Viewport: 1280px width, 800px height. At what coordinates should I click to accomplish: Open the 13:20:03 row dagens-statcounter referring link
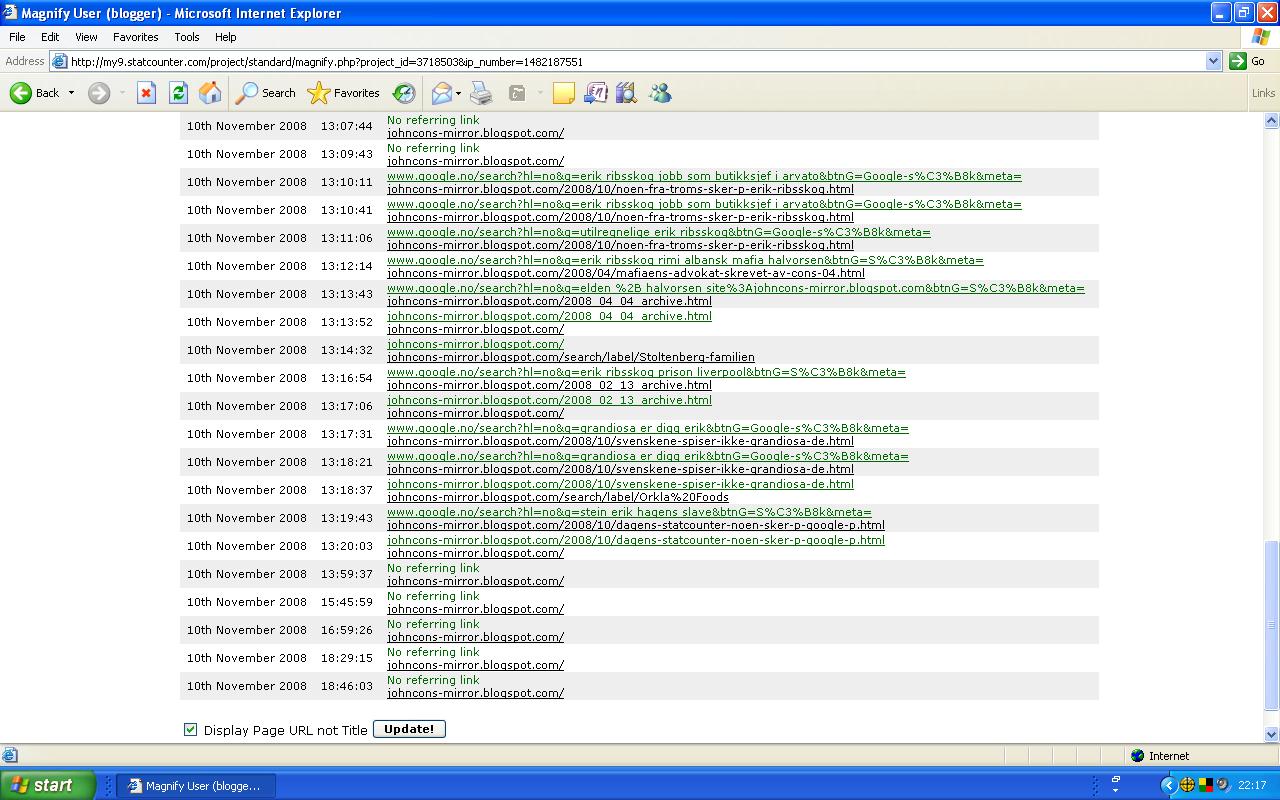click(636, 540)
